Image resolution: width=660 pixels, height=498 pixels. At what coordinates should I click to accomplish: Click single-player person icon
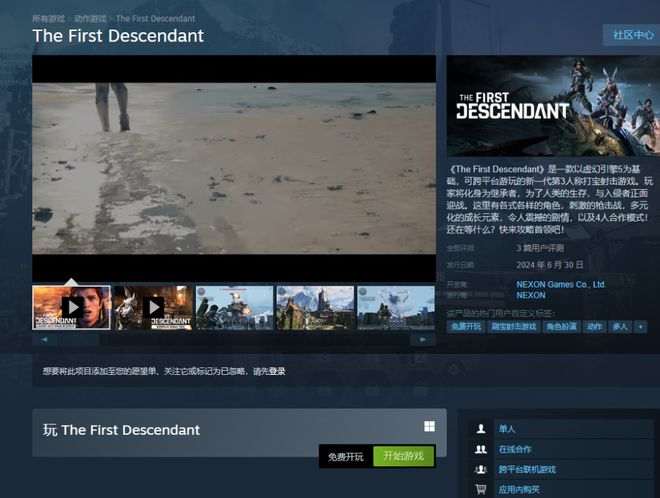pyautogui.click(x=481, y=429)
